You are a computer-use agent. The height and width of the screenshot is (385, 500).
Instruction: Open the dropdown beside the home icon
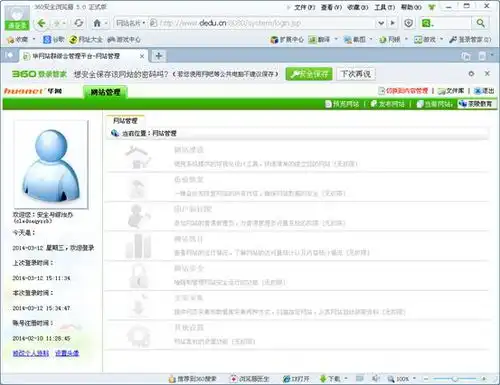click(x=106, y=23)
